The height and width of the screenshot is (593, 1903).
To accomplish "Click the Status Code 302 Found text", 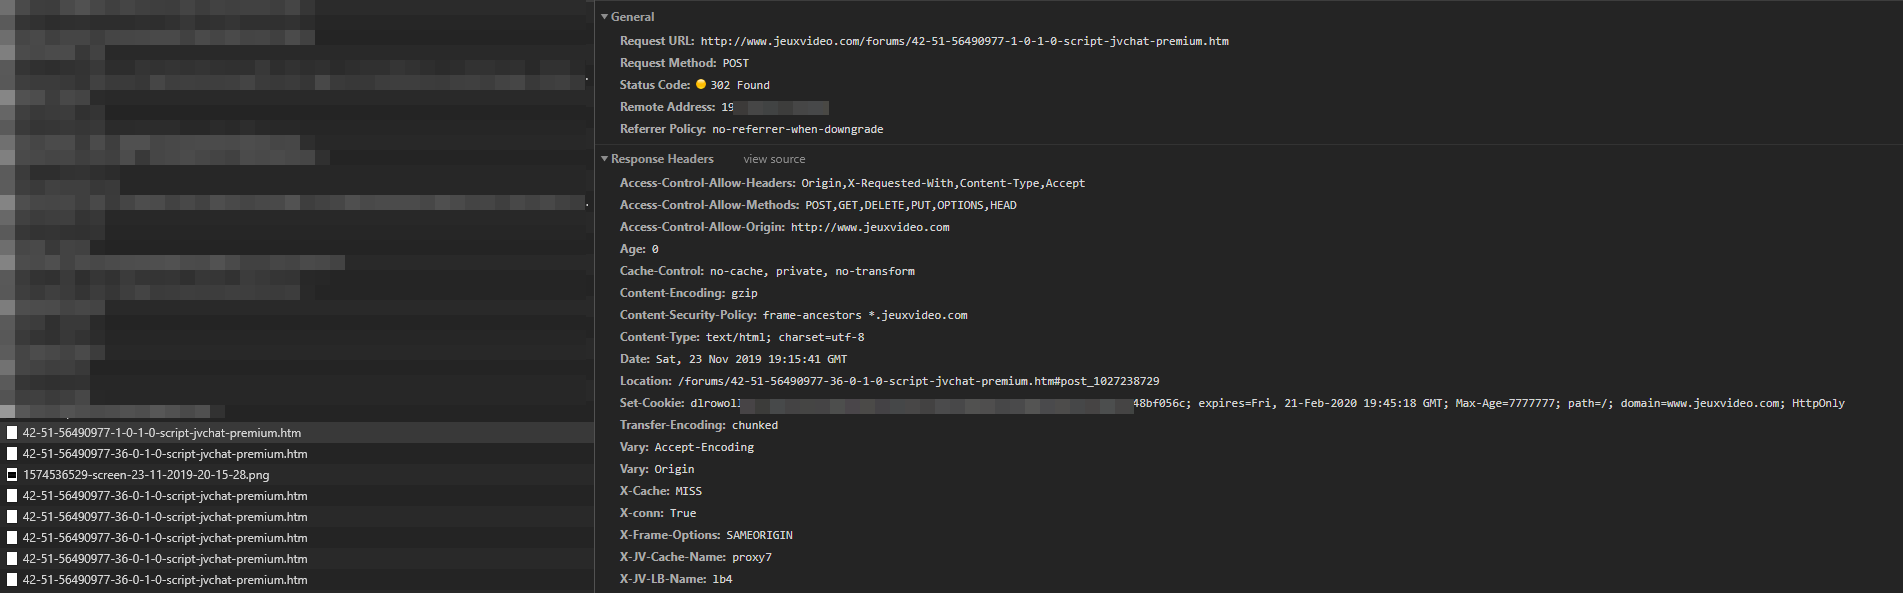I will [740, 85].
